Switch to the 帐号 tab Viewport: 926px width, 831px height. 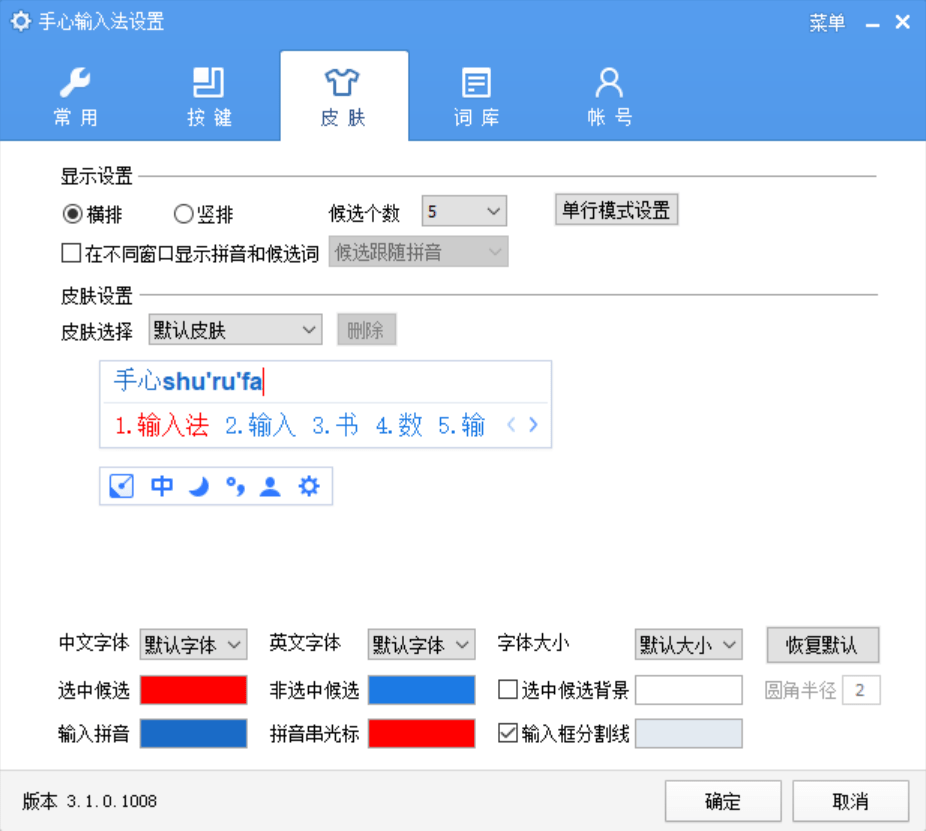(x=609, y=96)
